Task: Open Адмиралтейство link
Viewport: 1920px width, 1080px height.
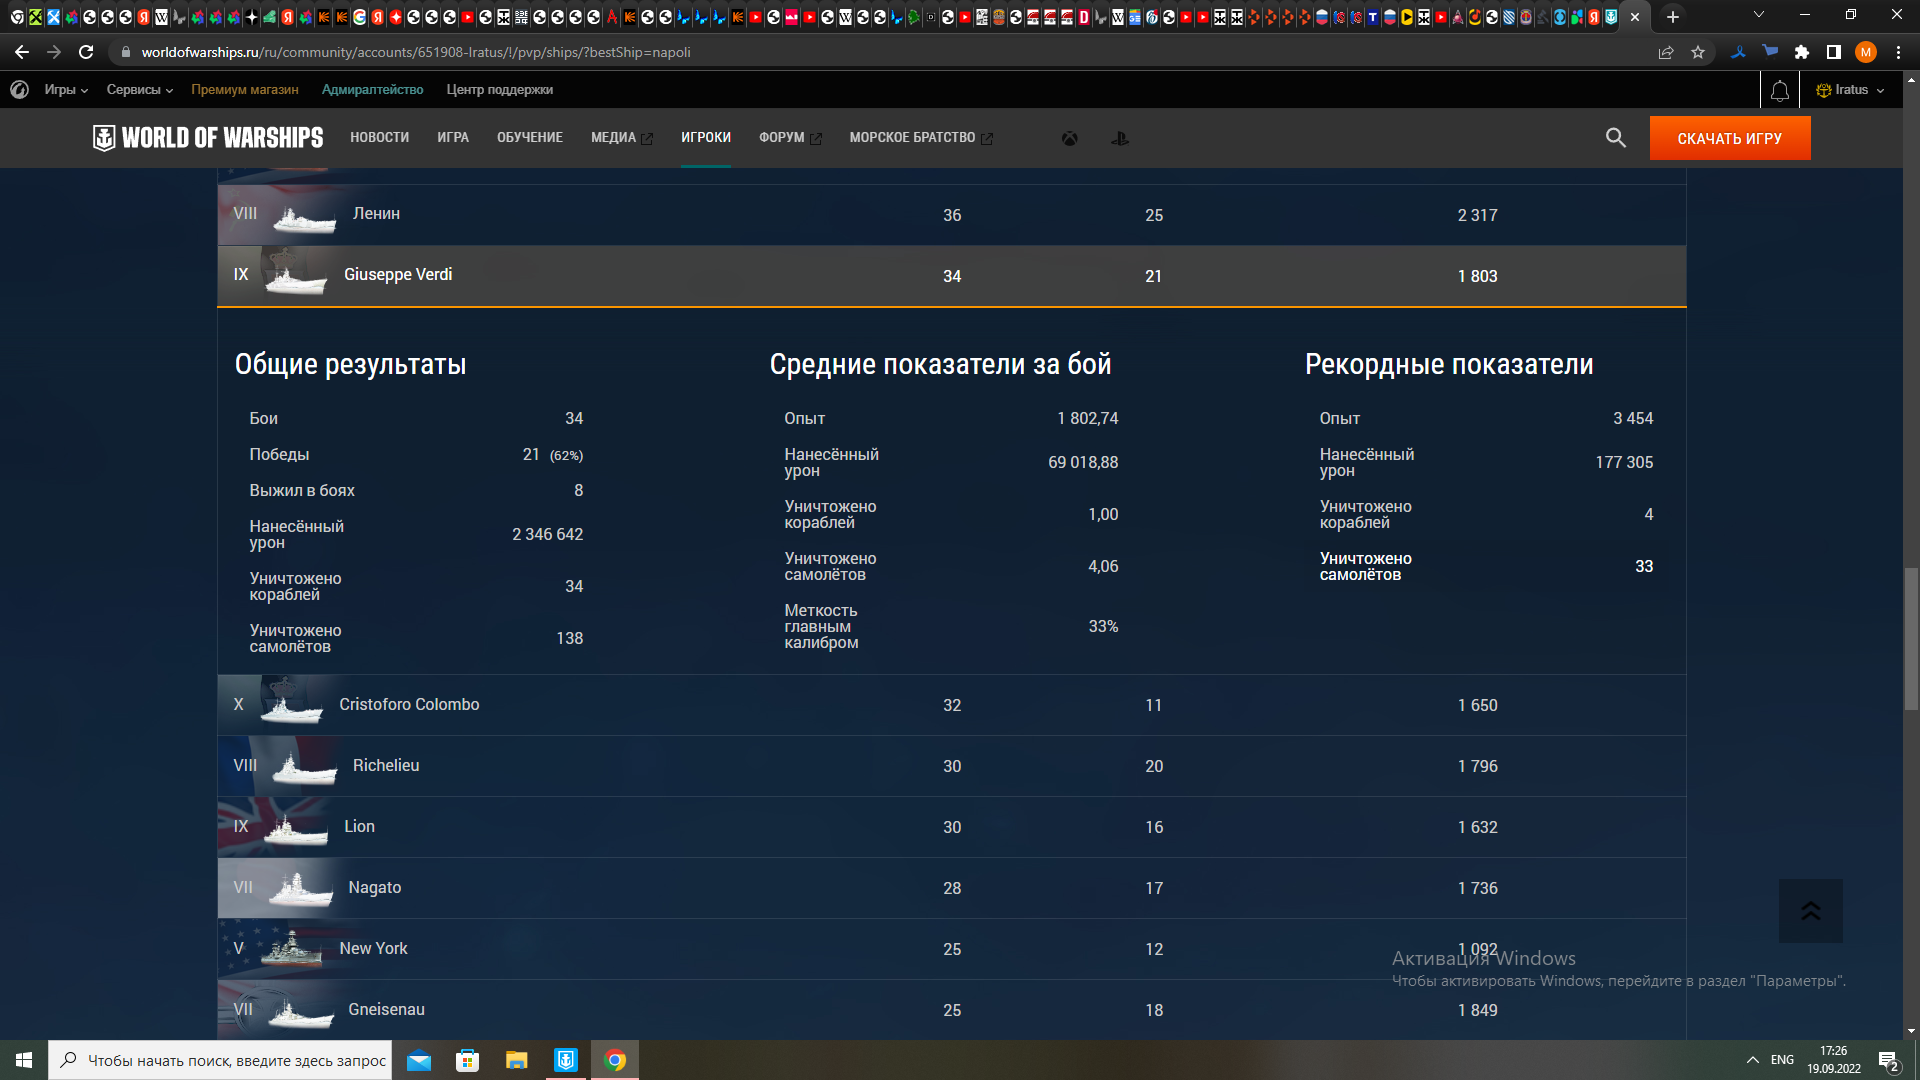Action: coord(372,90)
